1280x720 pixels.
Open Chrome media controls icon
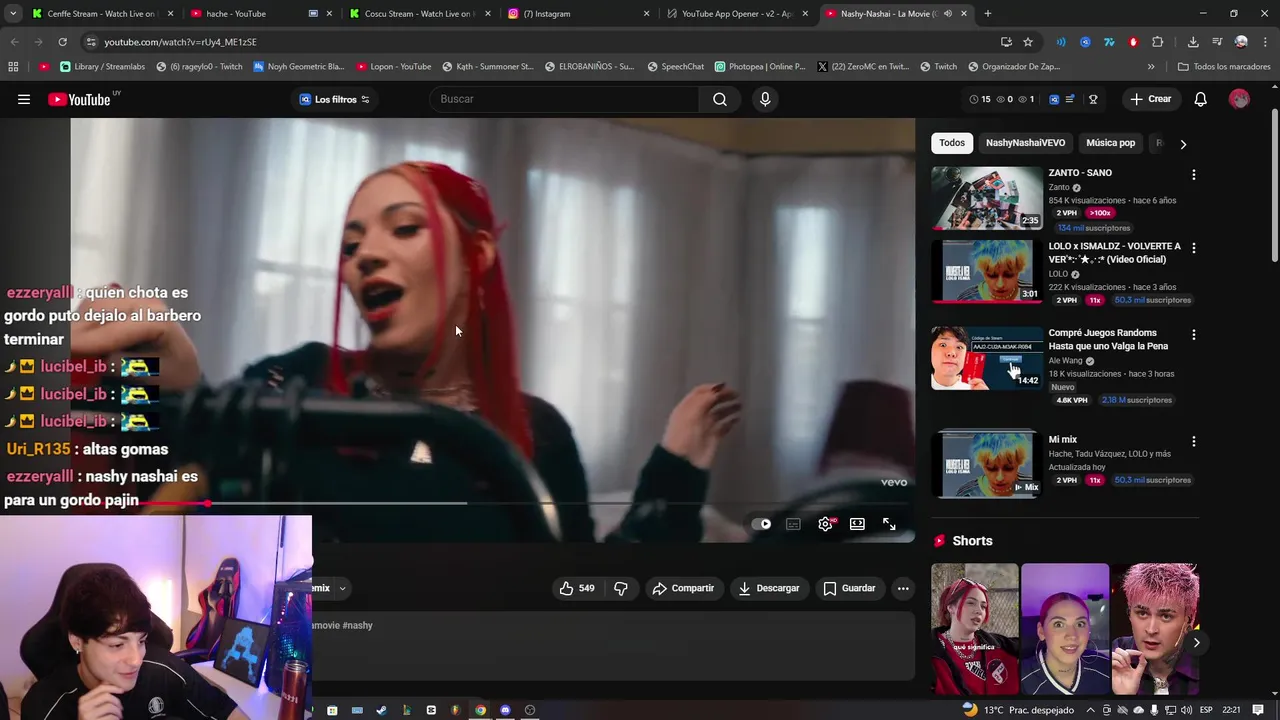point(1217,42)
